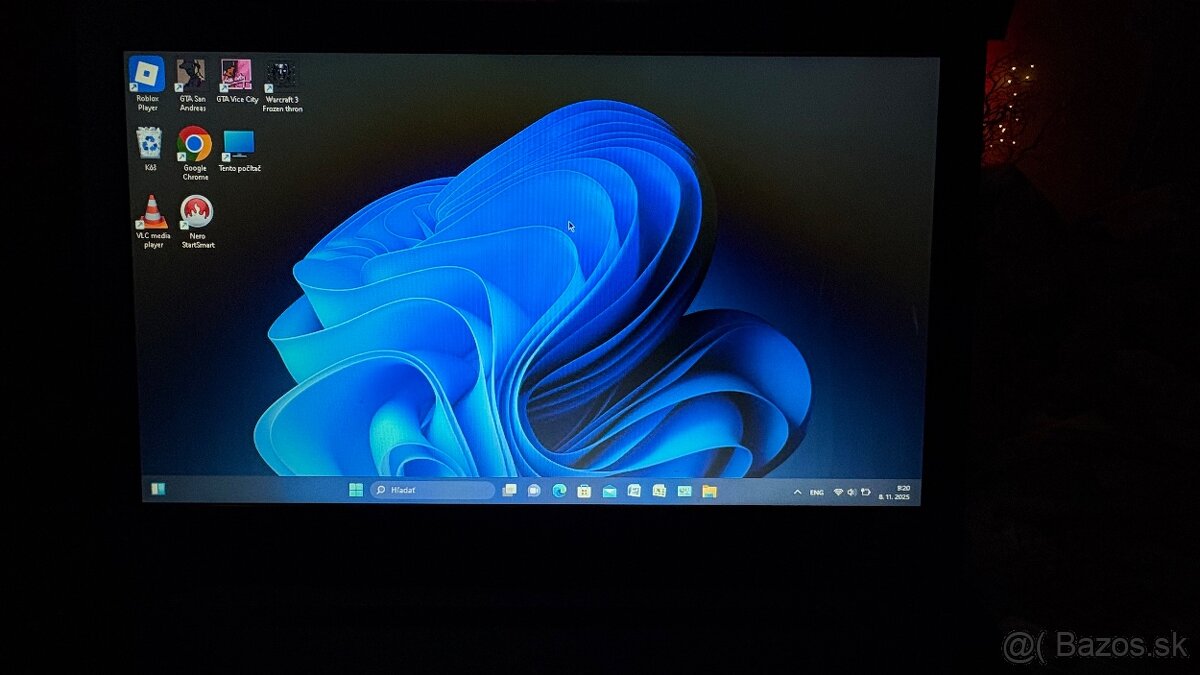
Task: Select the VLC media player shortcut
Action: pos(153,212)
